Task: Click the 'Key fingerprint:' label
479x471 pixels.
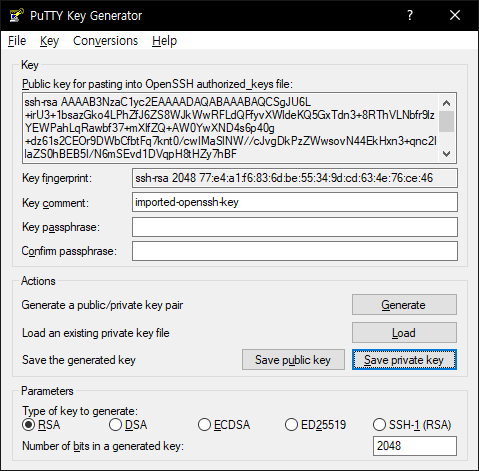Action: click(x=57, y=178)
